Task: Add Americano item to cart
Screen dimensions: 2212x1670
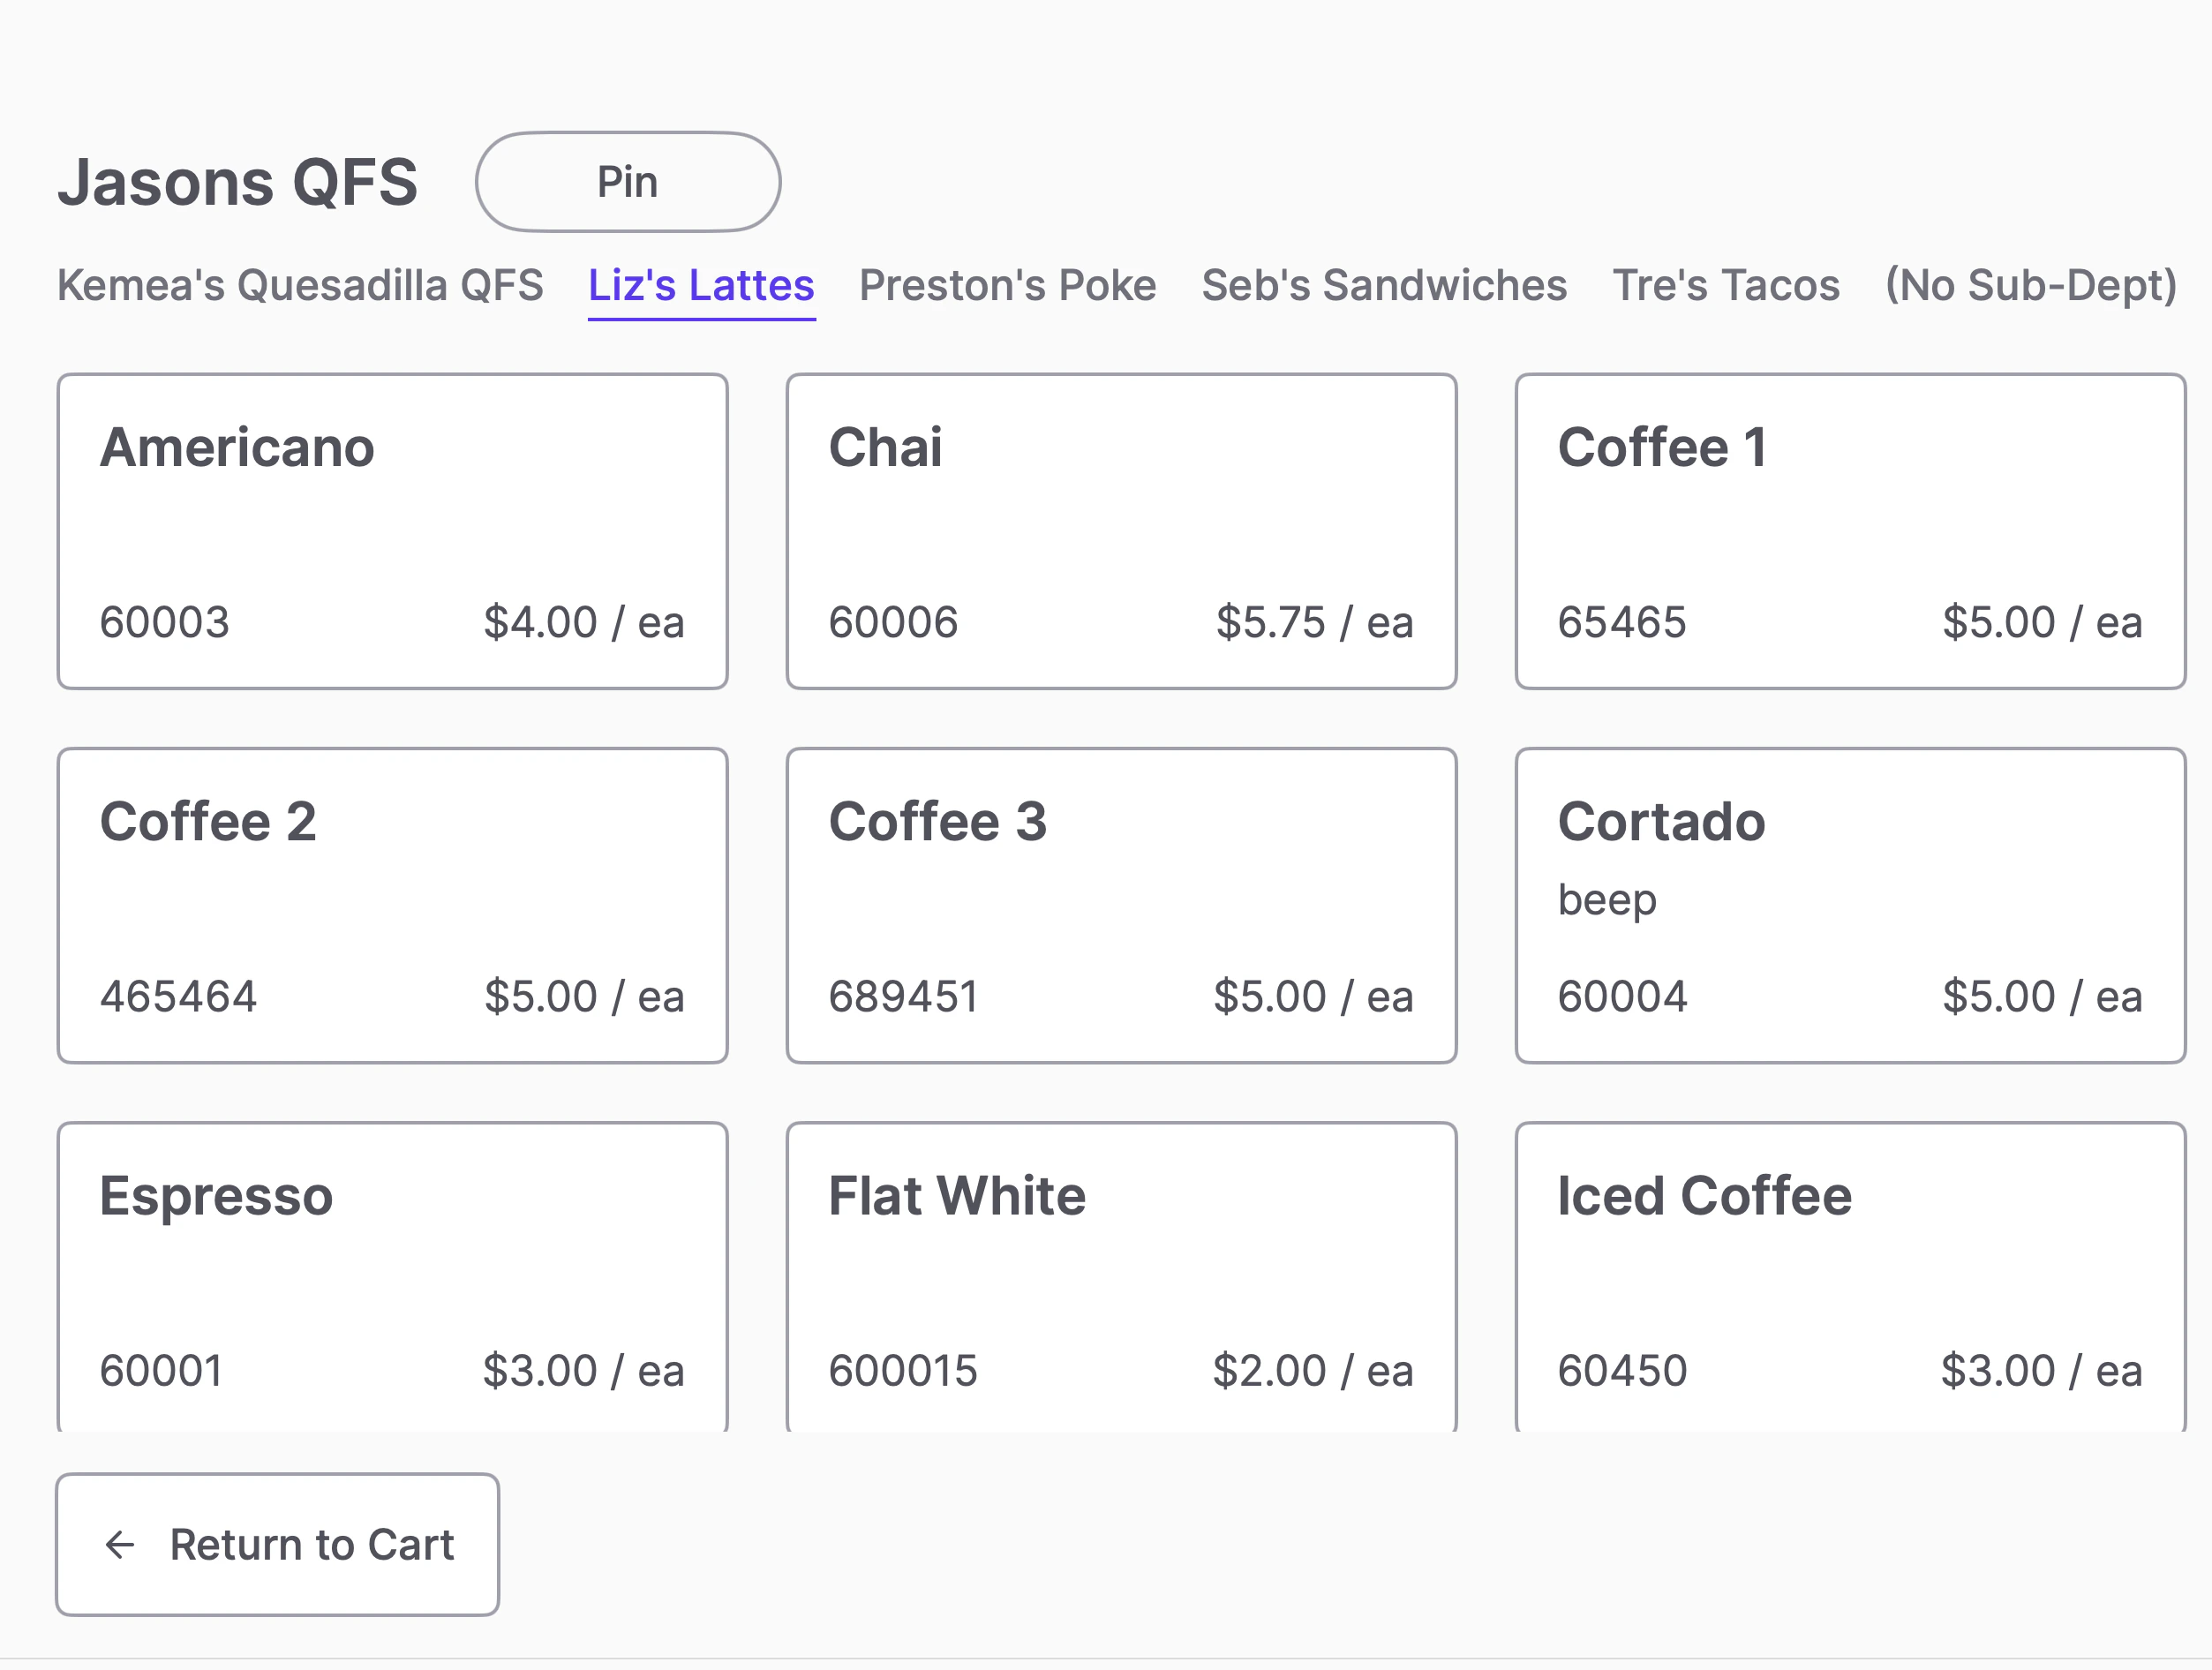Action: 392,531
